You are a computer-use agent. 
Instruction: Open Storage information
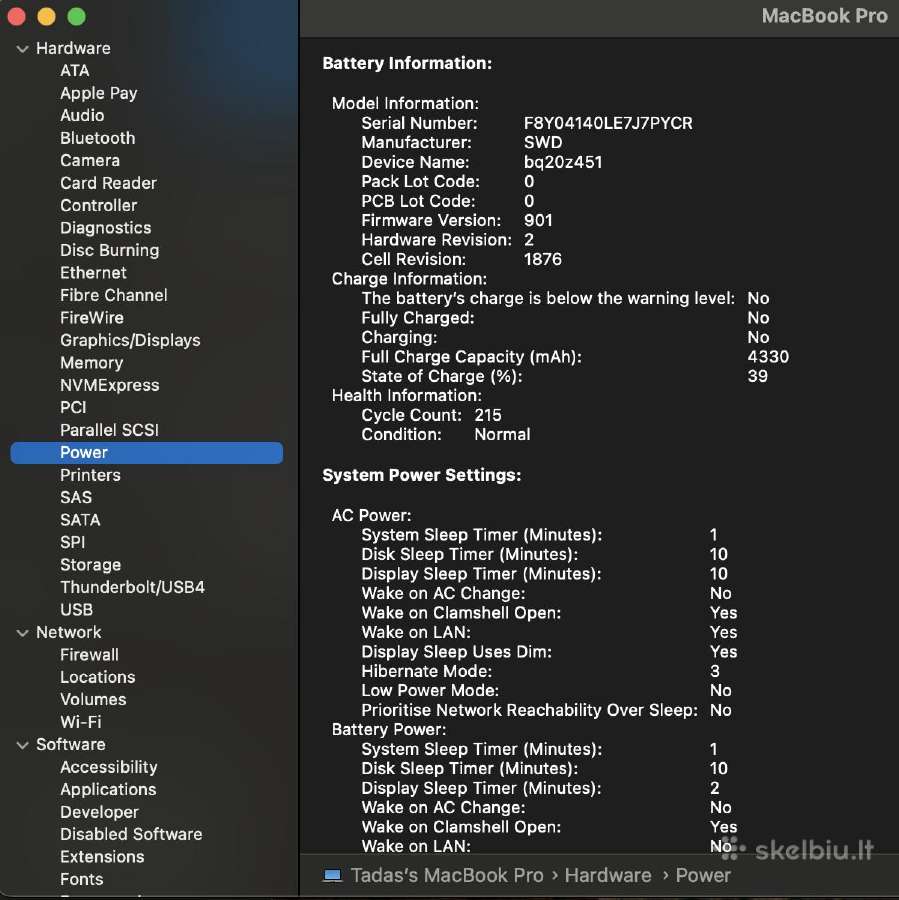click(x=91, y=565)
